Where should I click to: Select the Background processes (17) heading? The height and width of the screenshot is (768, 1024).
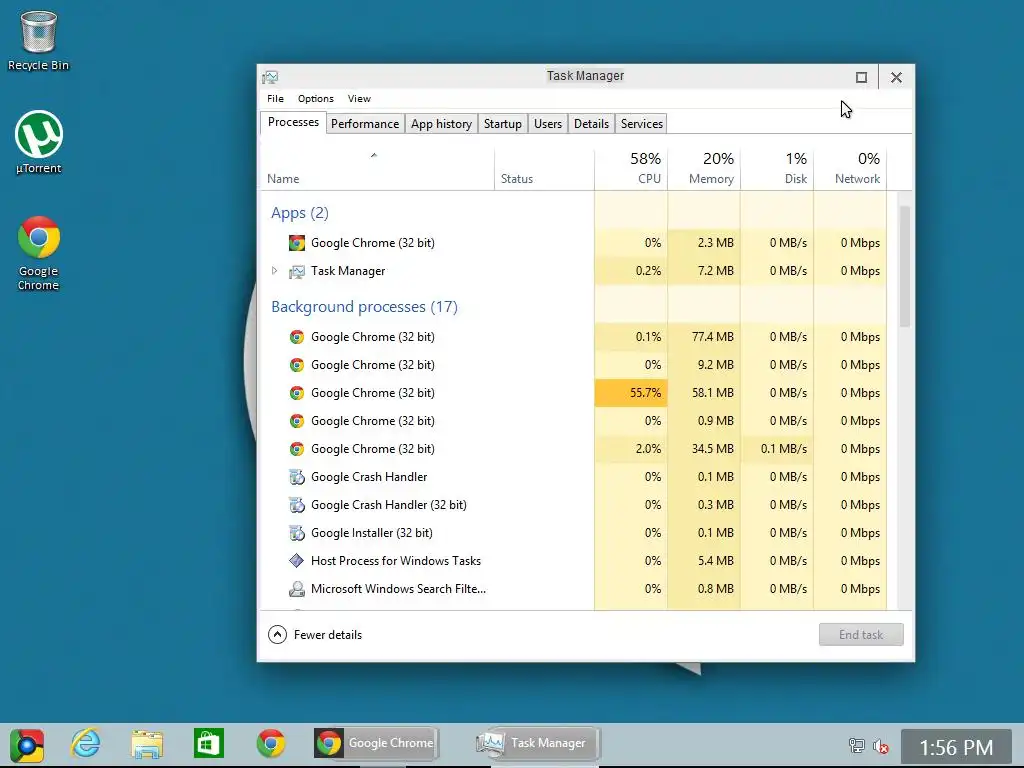(x=364, y=307)
